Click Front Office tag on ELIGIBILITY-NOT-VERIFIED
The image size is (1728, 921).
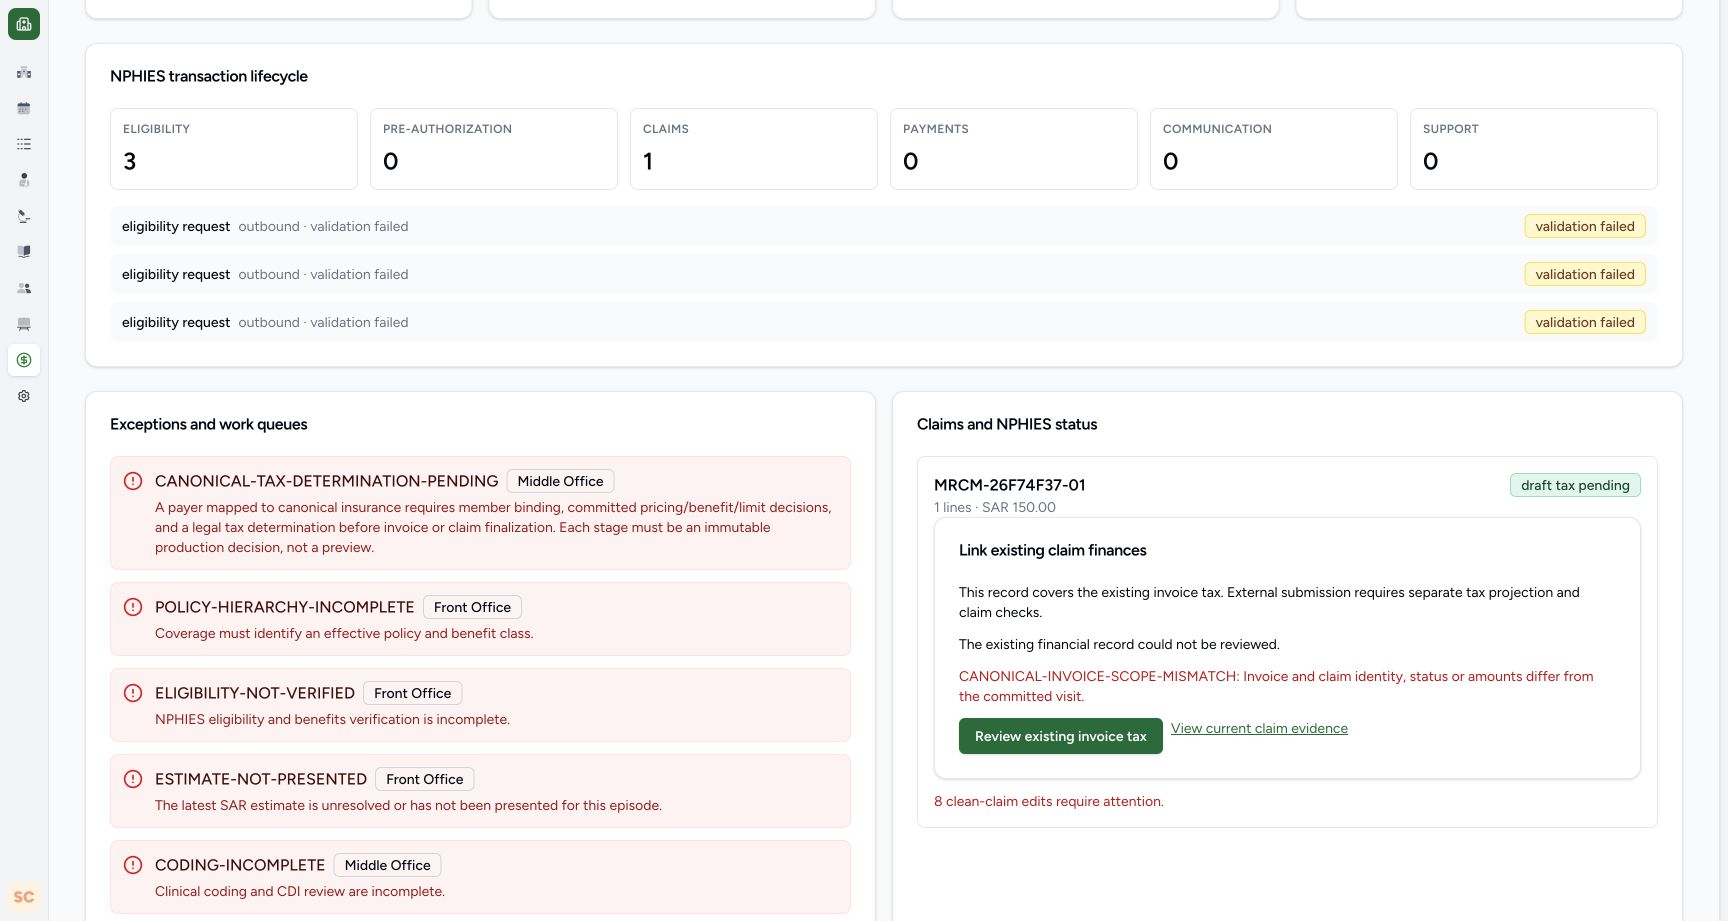tap(412, 693)
